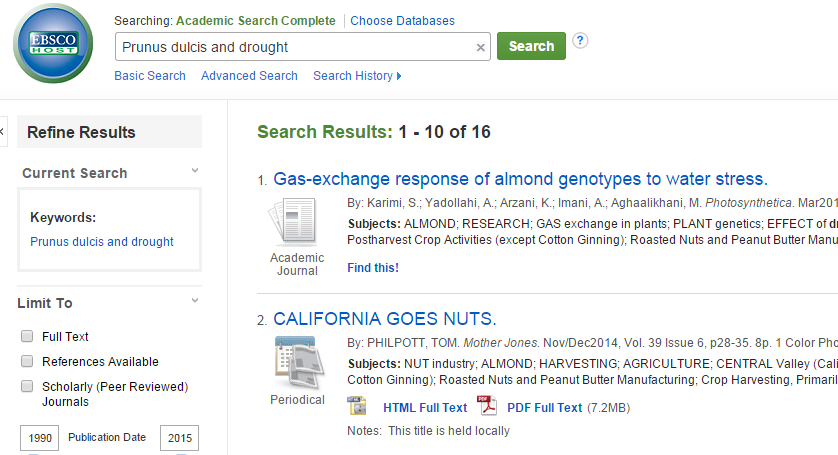
Task: Click the EBSCOhost logo
Action: tap(52, 46)
